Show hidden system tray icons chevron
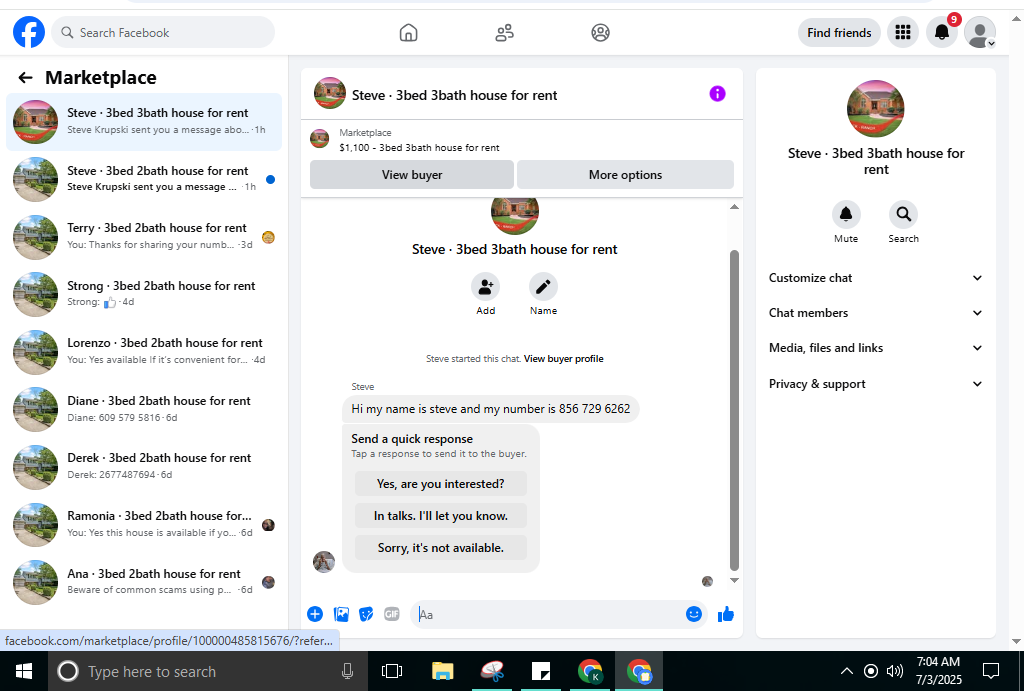 (x=846, y=671)
